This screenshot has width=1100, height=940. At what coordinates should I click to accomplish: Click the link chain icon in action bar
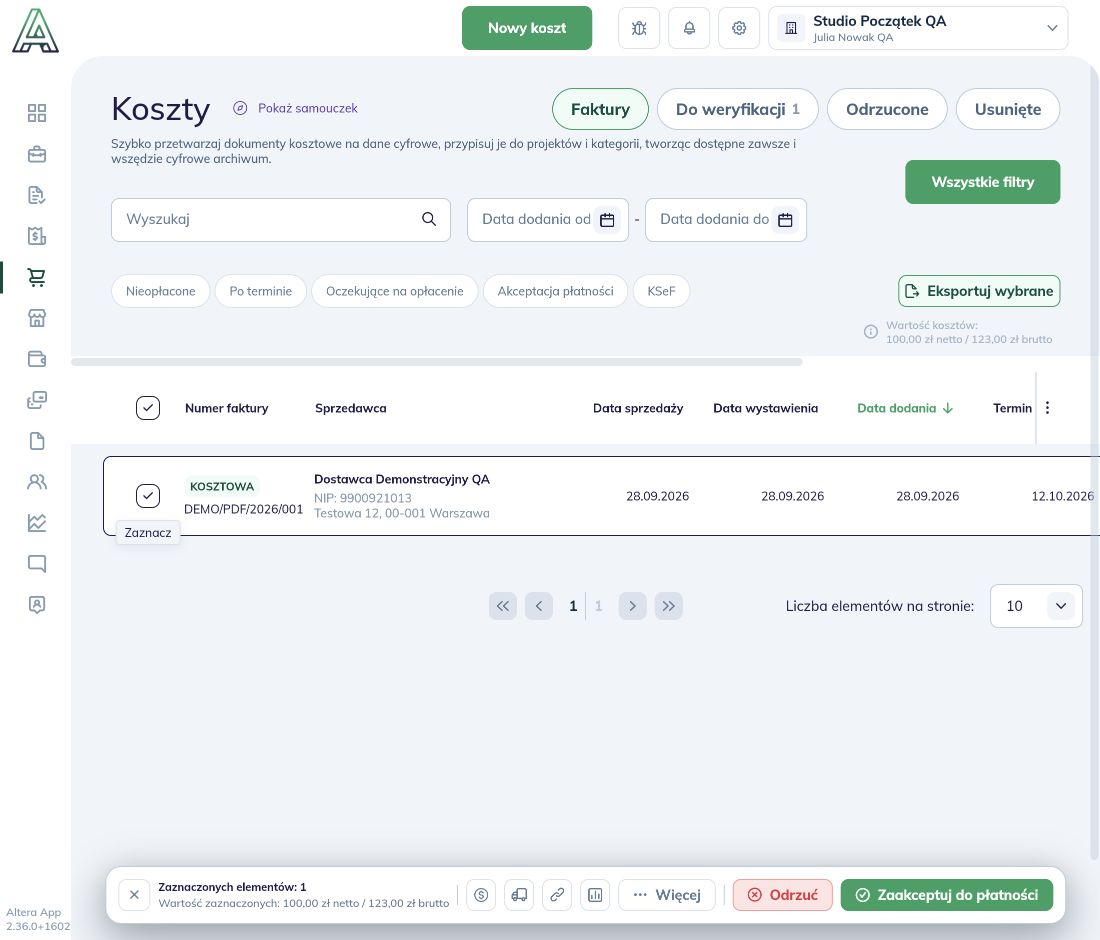pos(557,895)
